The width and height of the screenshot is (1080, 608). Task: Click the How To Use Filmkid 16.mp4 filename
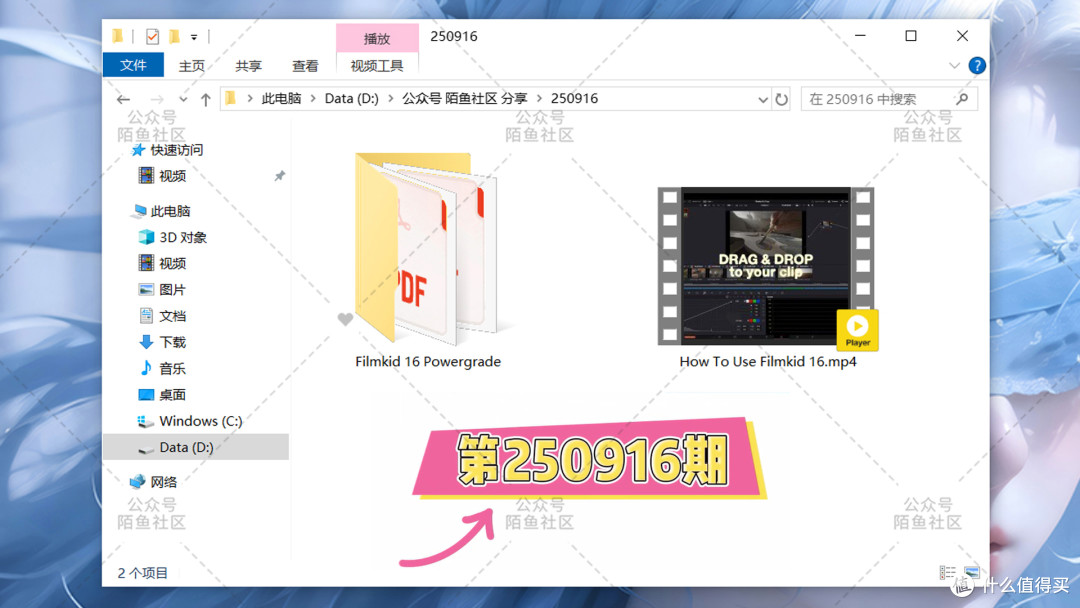pyautogui.click(x=768, y=361)
